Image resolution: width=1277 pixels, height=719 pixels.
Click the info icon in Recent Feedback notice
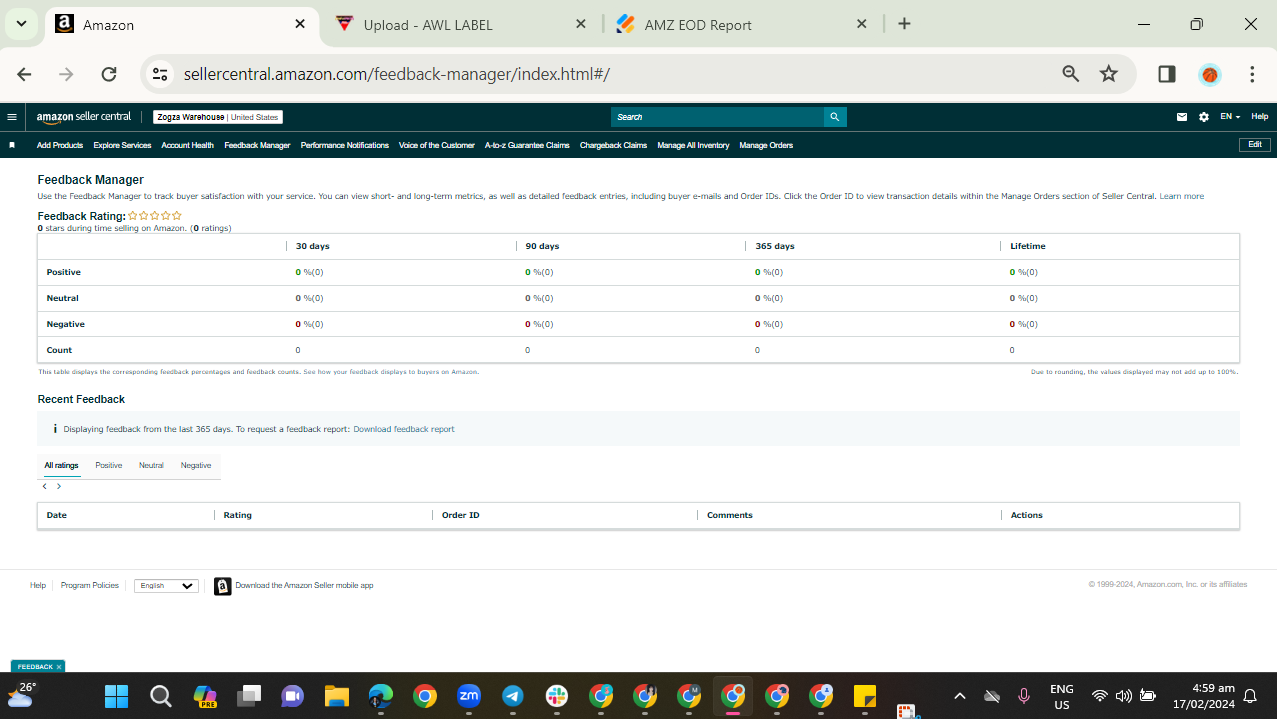pyautogui.click(x=55, y=429)
